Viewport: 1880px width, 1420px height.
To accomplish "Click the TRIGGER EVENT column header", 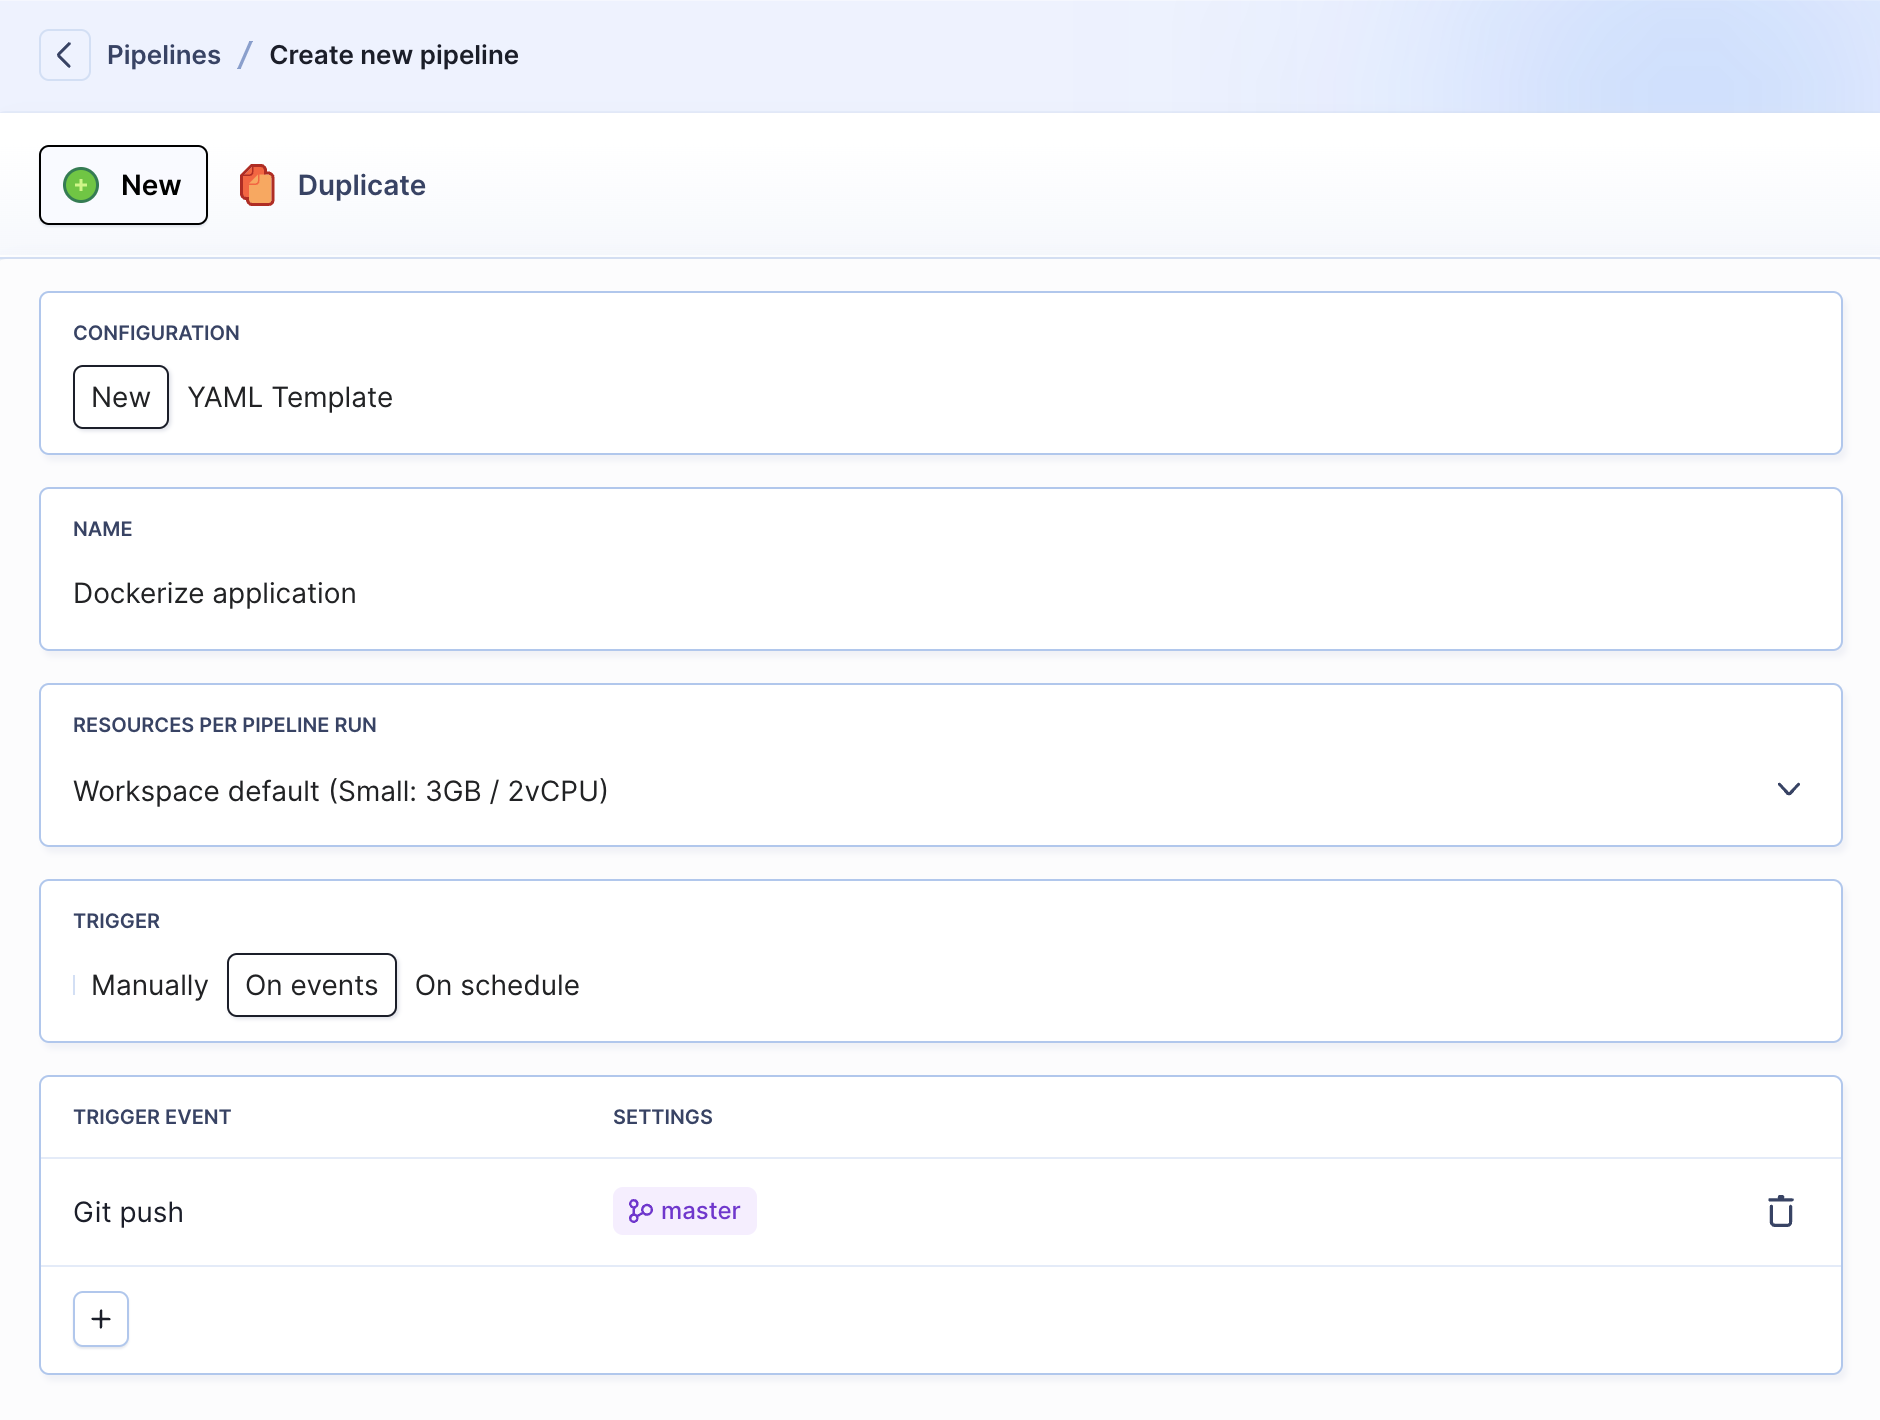I will [x=152, y=1117].
